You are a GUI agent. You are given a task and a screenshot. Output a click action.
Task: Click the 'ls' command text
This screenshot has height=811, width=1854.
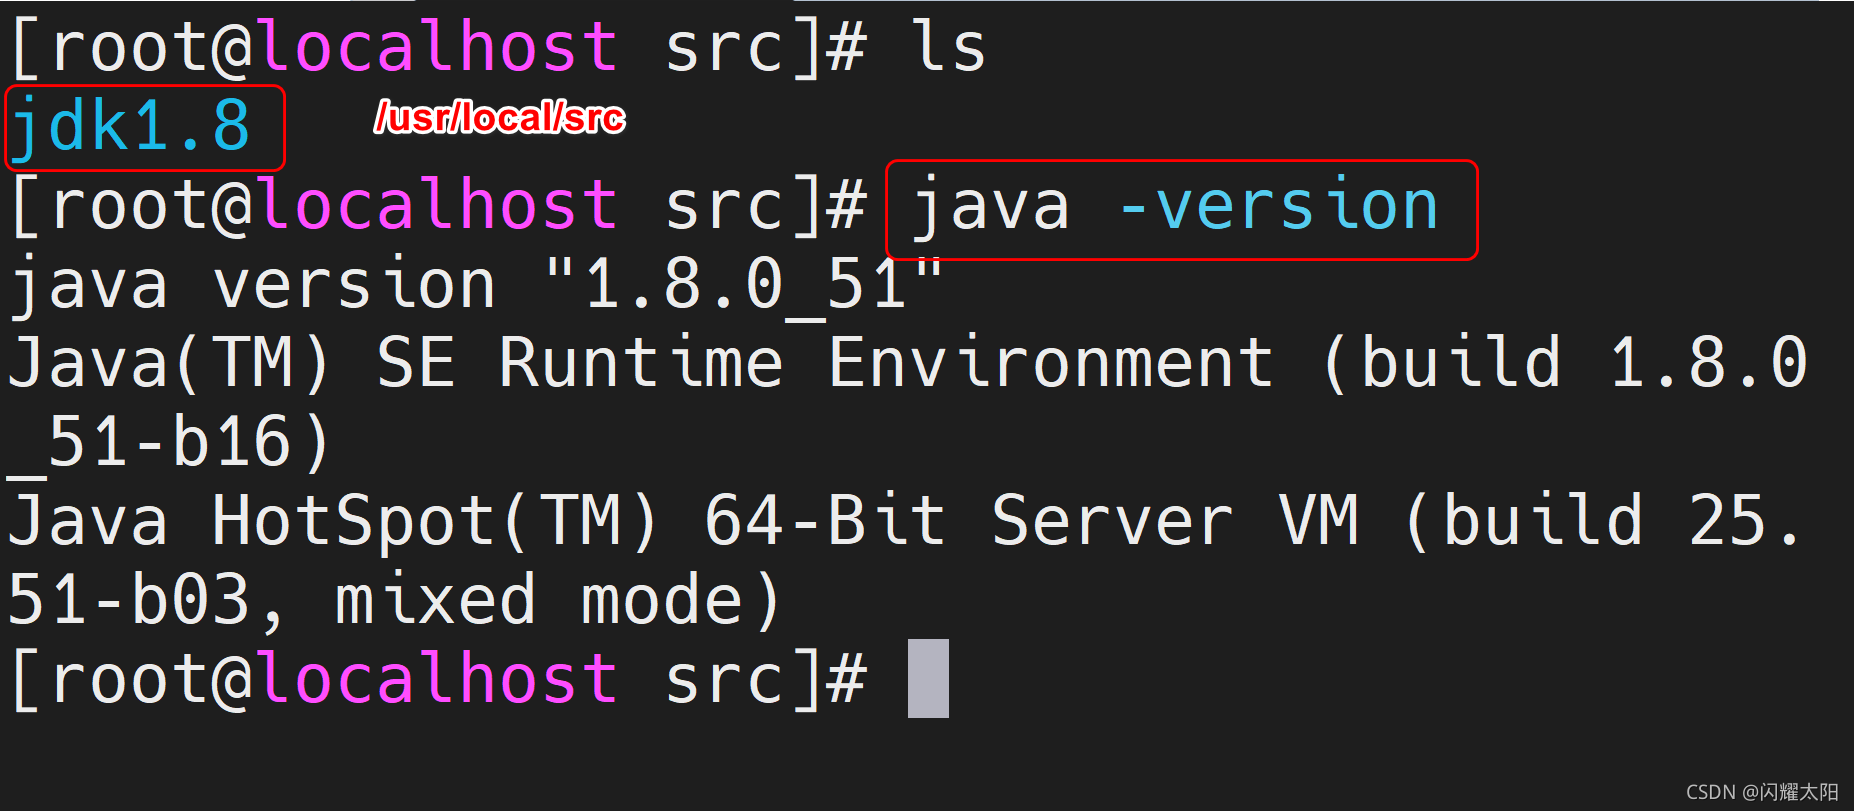(948, 46)
